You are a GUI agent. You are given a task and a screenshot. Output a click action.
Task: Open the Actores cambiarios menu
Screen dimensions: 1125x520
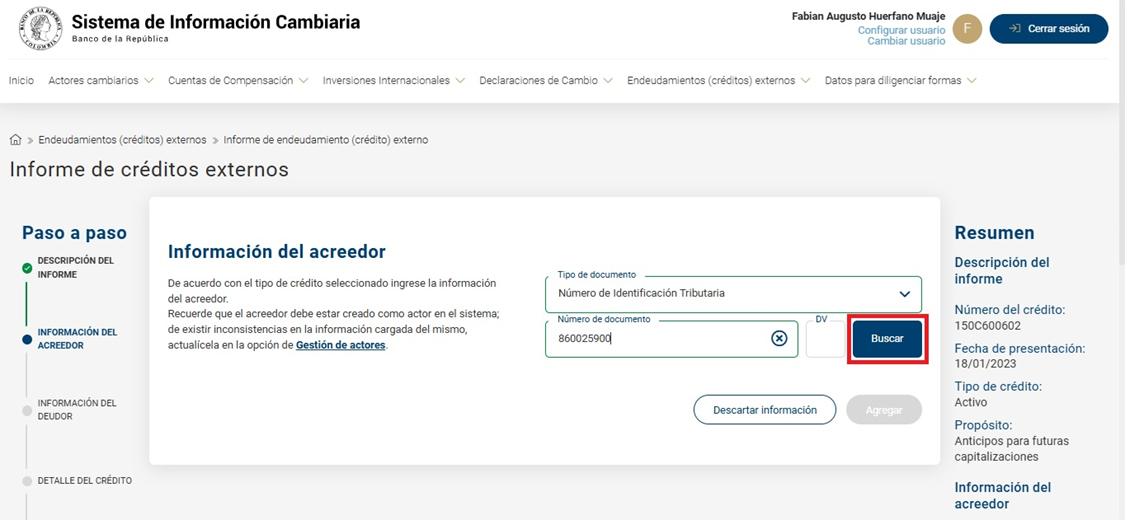[x=100, y=80]
